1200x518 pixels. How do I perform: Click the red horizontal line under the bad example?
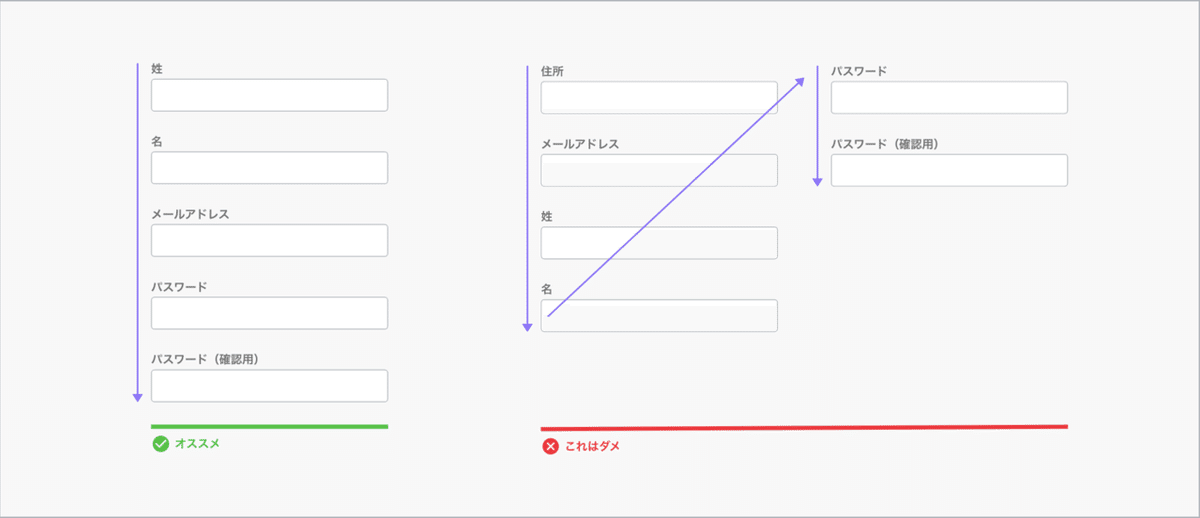coord(804,427)
